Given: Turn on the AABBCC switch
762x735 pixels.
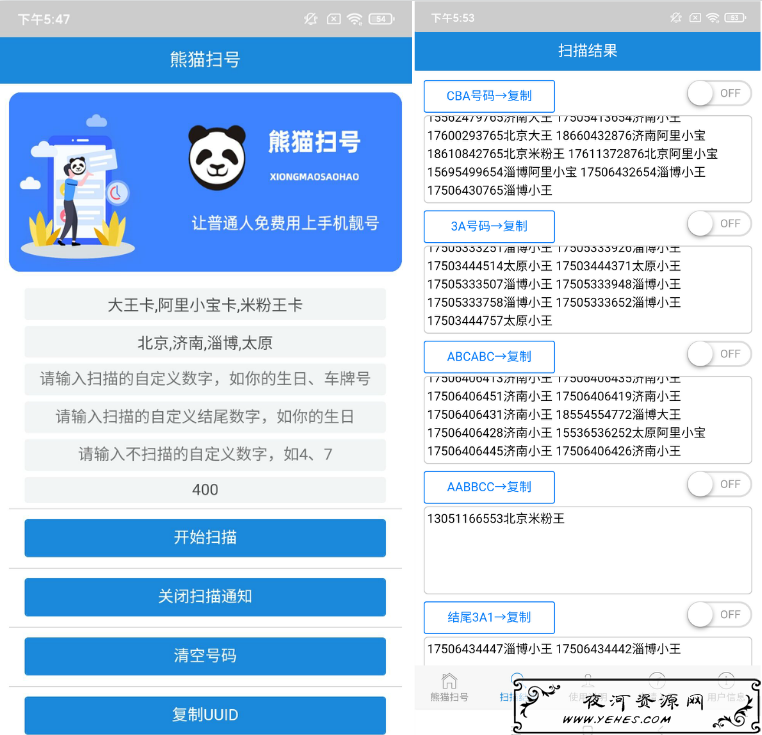Looking at the screenshot, I should [x=719, y=484].
